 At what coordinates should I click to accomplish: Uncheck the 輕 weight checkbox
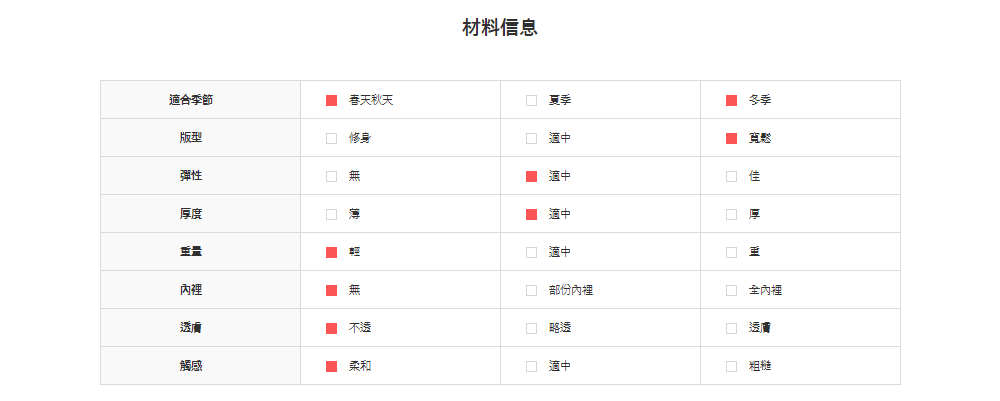coord(331,252)
